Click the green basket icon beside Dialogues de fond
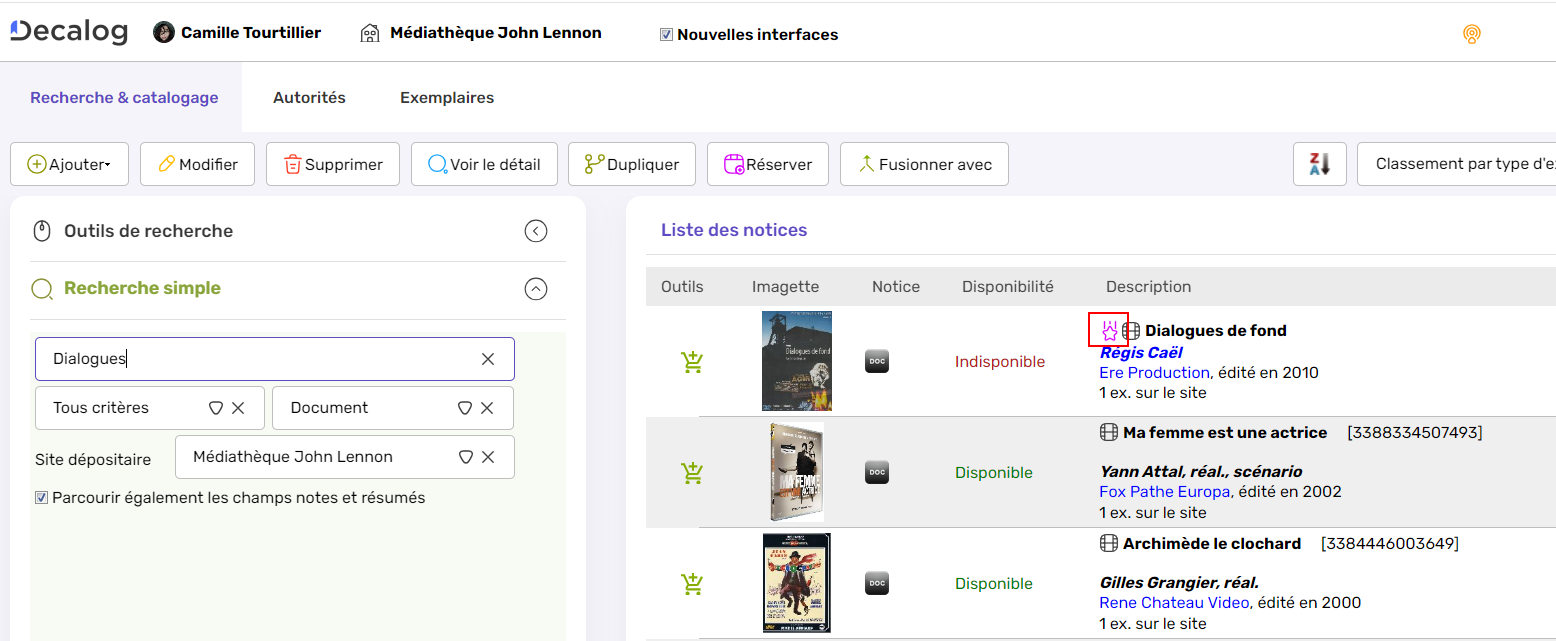 692,361
